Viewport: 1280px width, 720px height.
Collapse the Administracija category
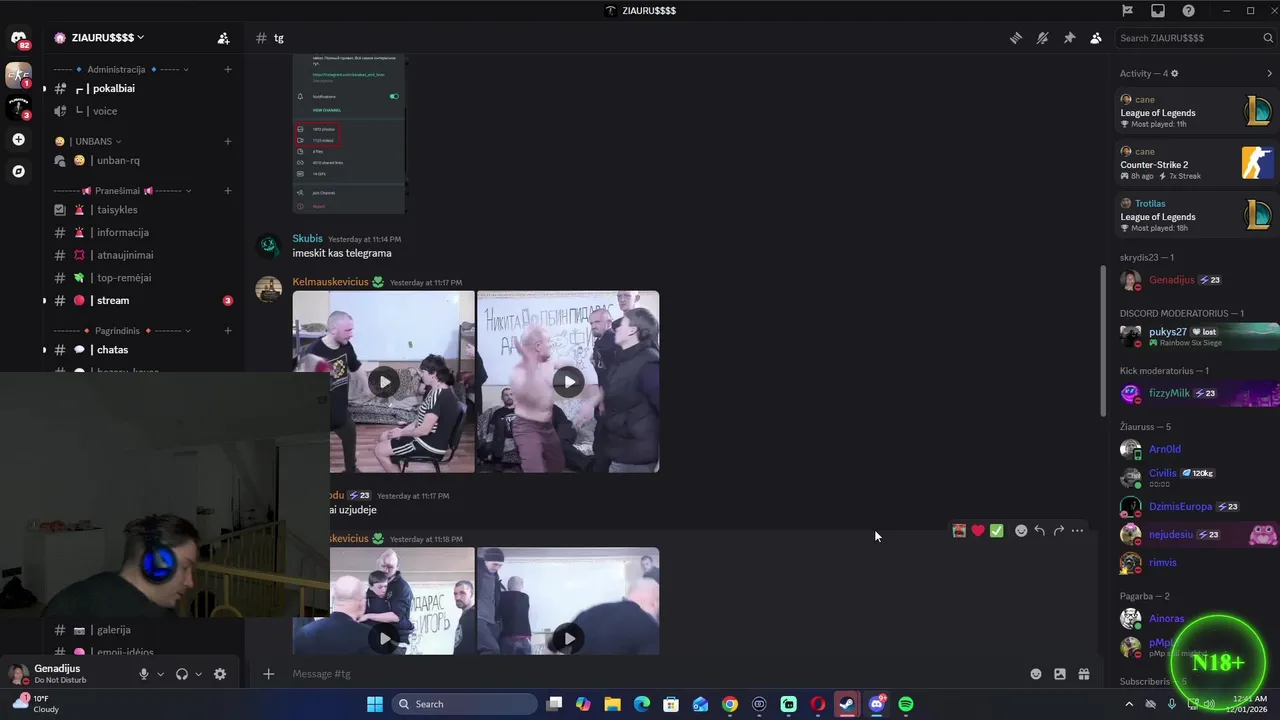[121, 69]
